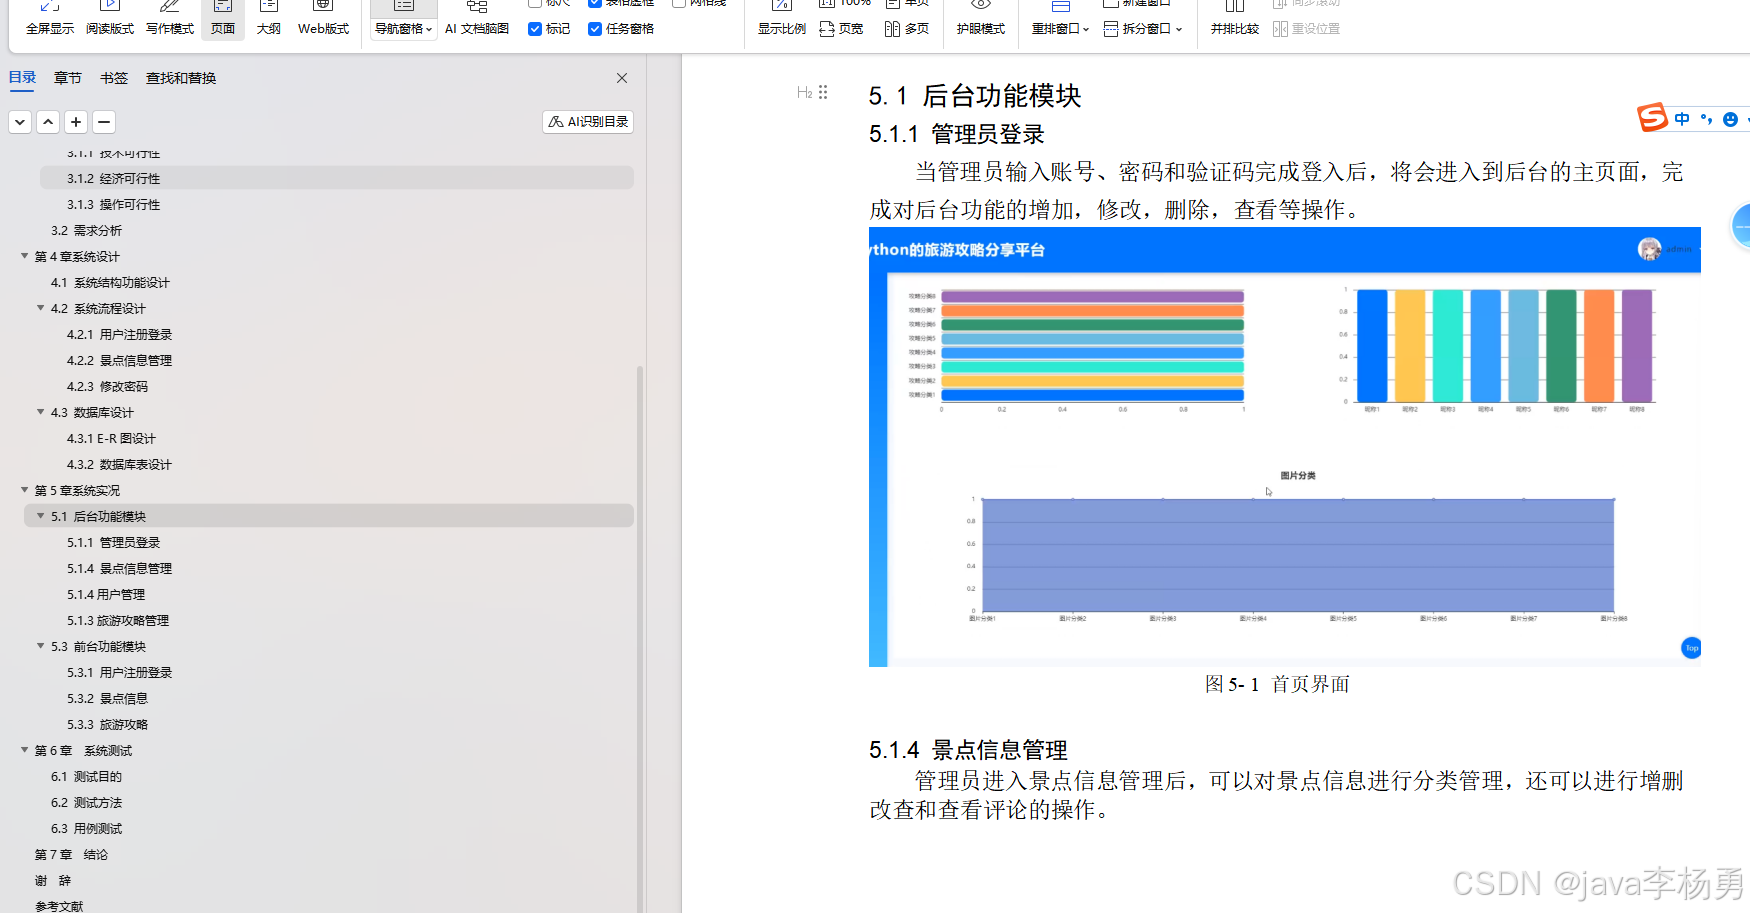Go to 3.2 需求分析 heading
Image resolution: width=1750 pixels, height=913 pixels.
[86, 230]
